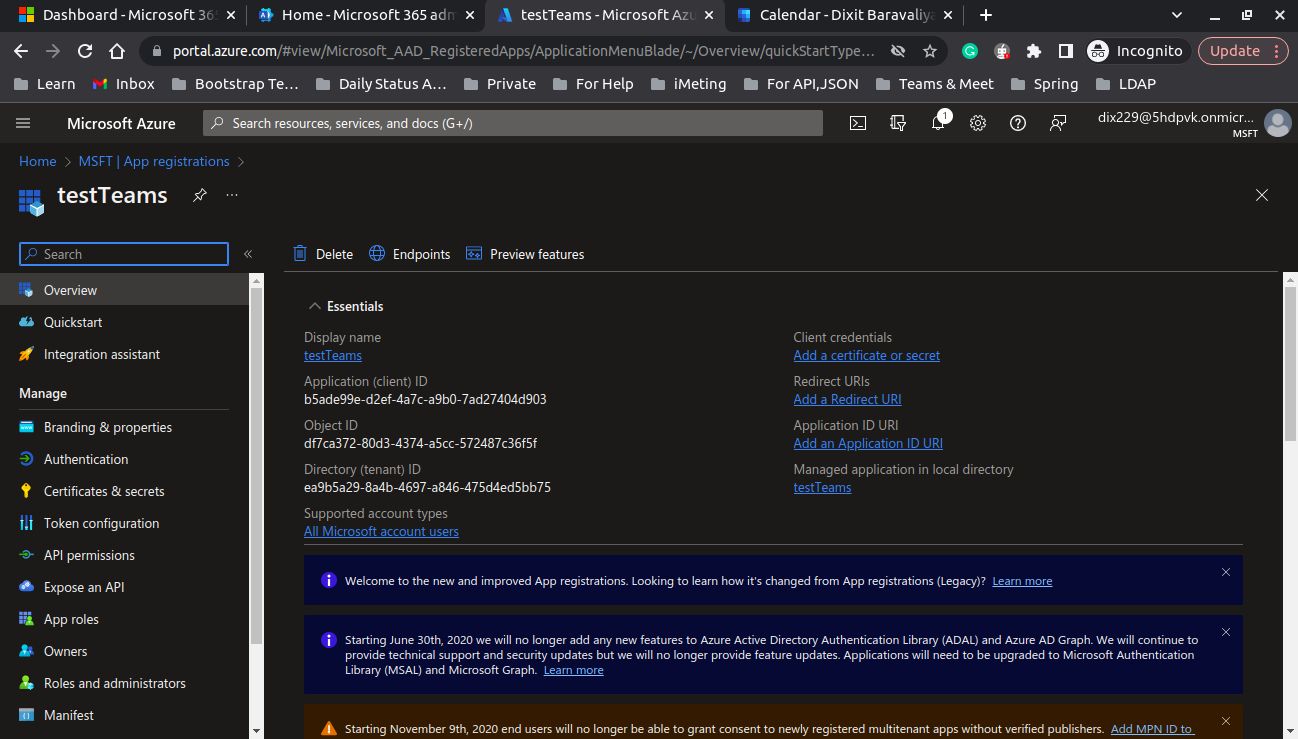Go back in browser history
The width and height of the screenshot is (1298, 739).
[x=21, y=51]
